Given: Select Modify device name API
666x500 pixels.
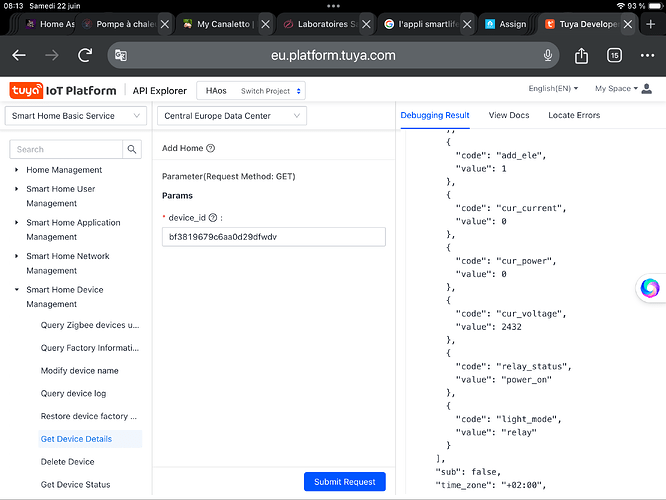Looking at the screenshot, I should click(79, 371).
